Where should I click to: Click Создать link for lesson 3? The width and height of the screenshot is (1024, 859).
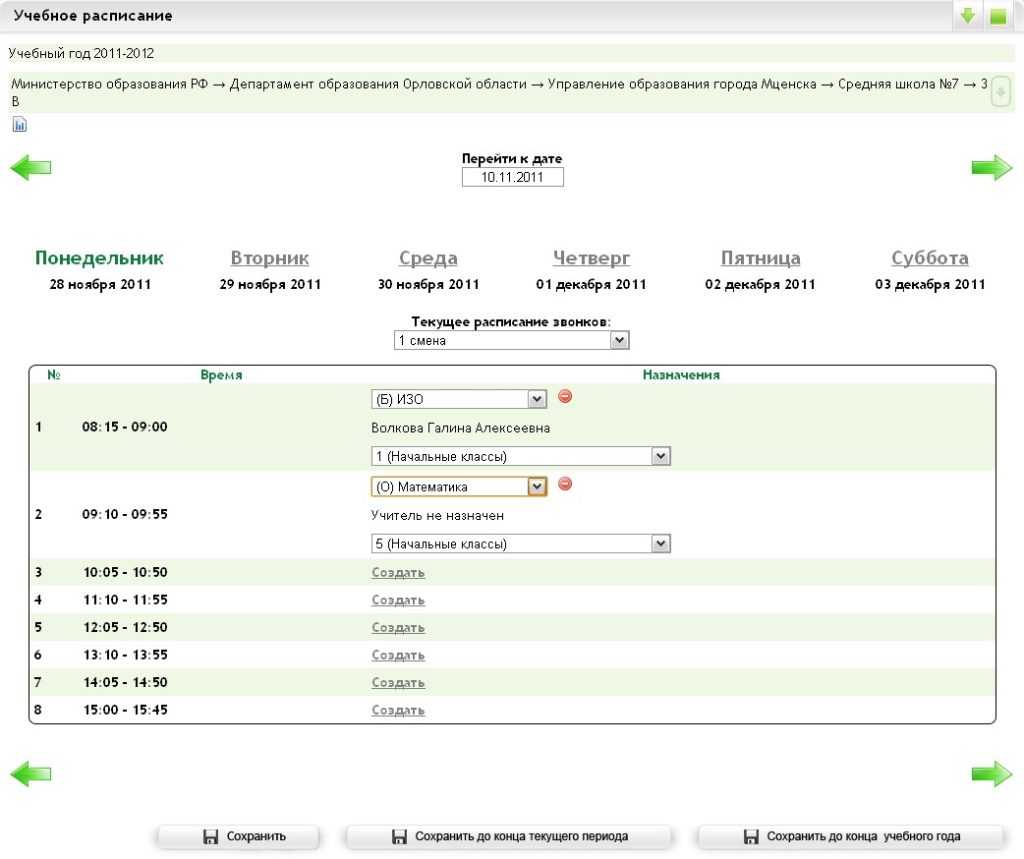point(398,573)
